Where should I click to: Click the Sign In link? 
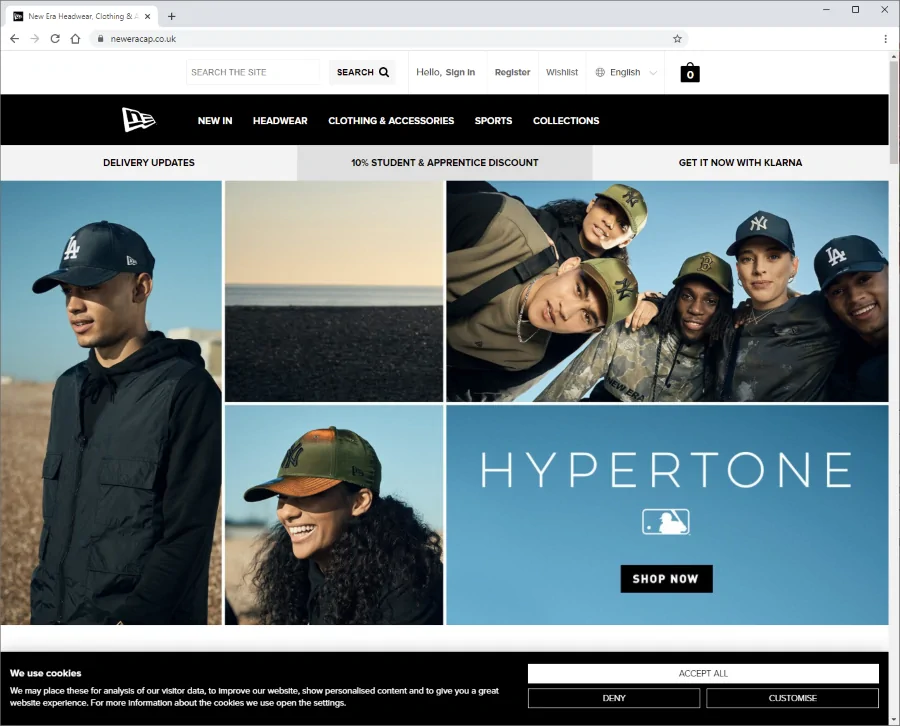(x=460, y=72)
